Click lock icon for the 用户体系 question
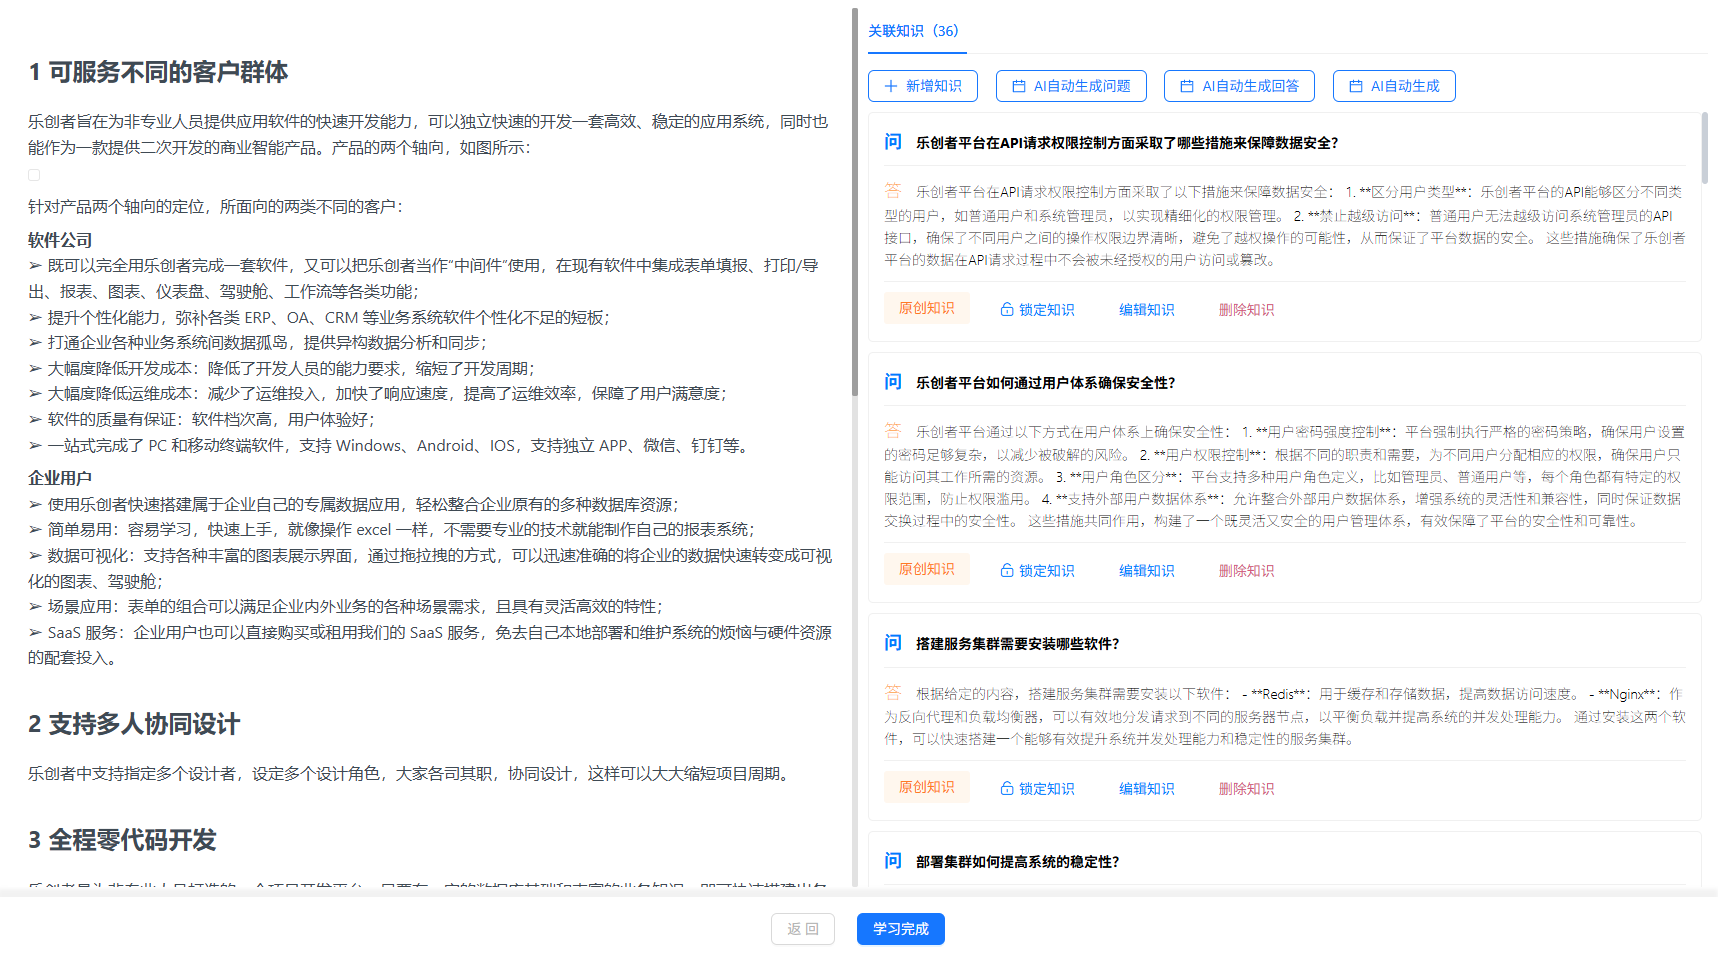The height and width of the screenshot is (955, 1718). [1007, 571]
